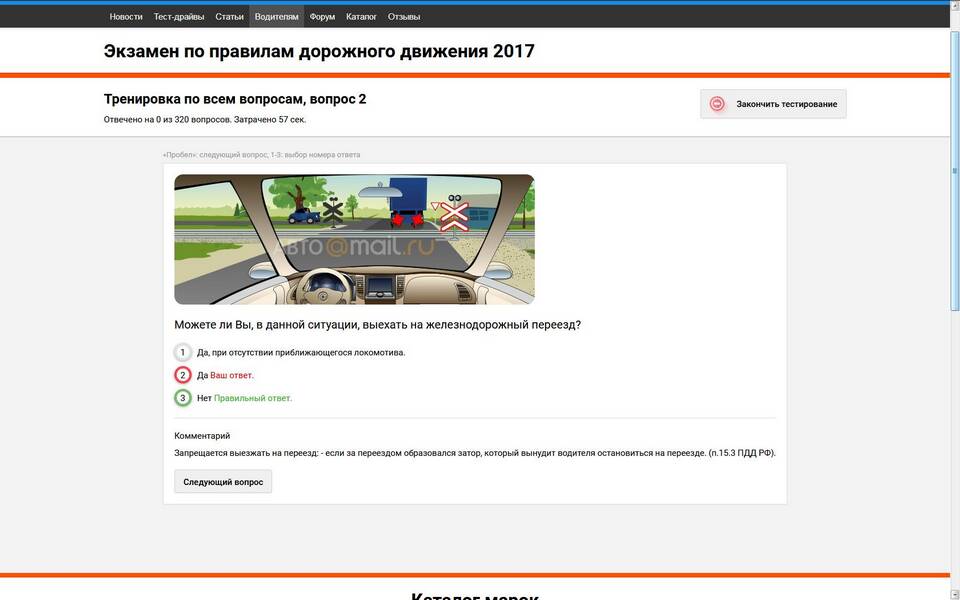Image resolution: width=960 pixels, height=600 pixels.
Task: Click the Закончить тестирование button label
Action: pyautogui.click(x=786, y=104)
